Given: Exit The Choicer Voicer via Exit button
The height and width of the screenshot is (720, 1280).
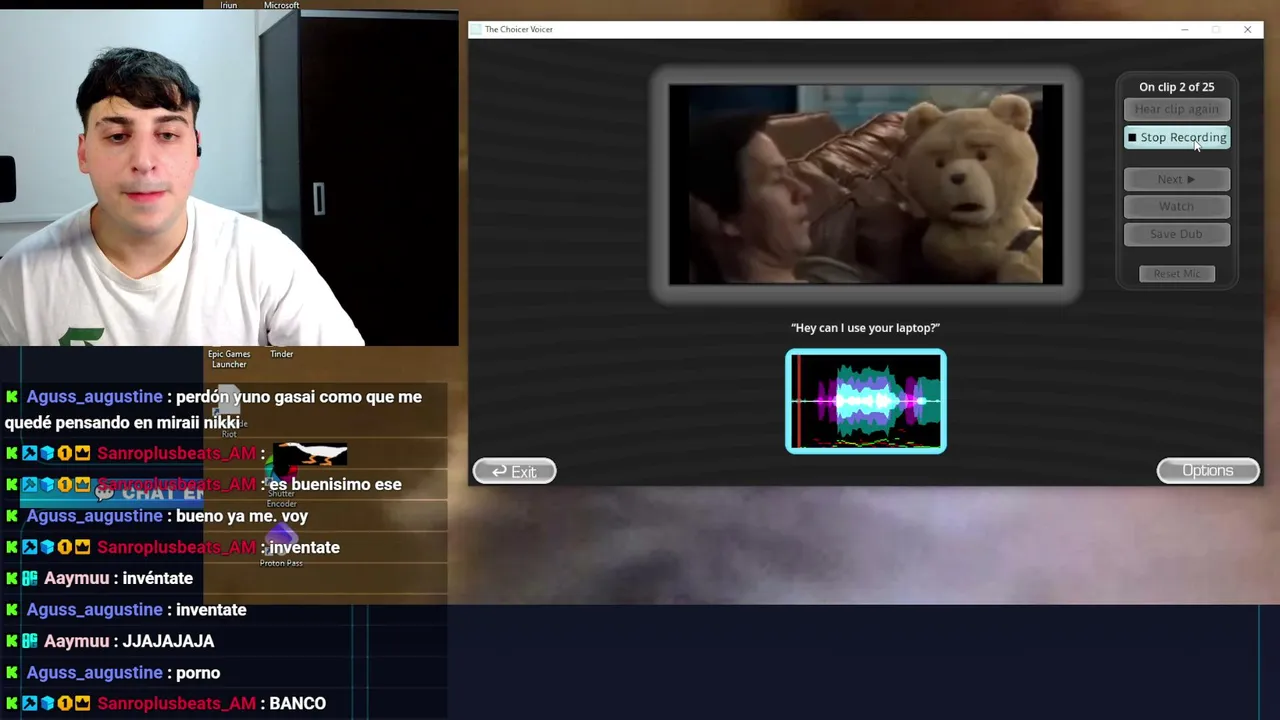Looking at the screenshot, I should tap(514, 471).
